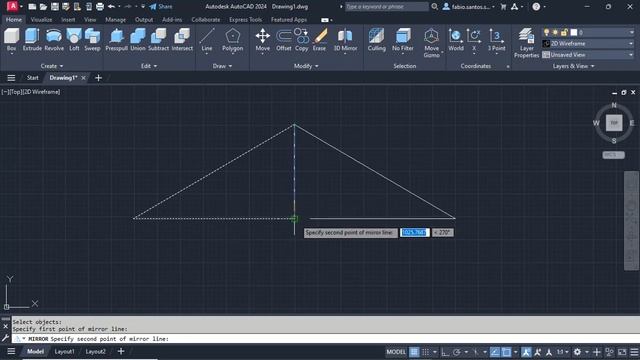Select the Loft tool
The width and height of the screenshot is (640, 360).
pos(74,40)
